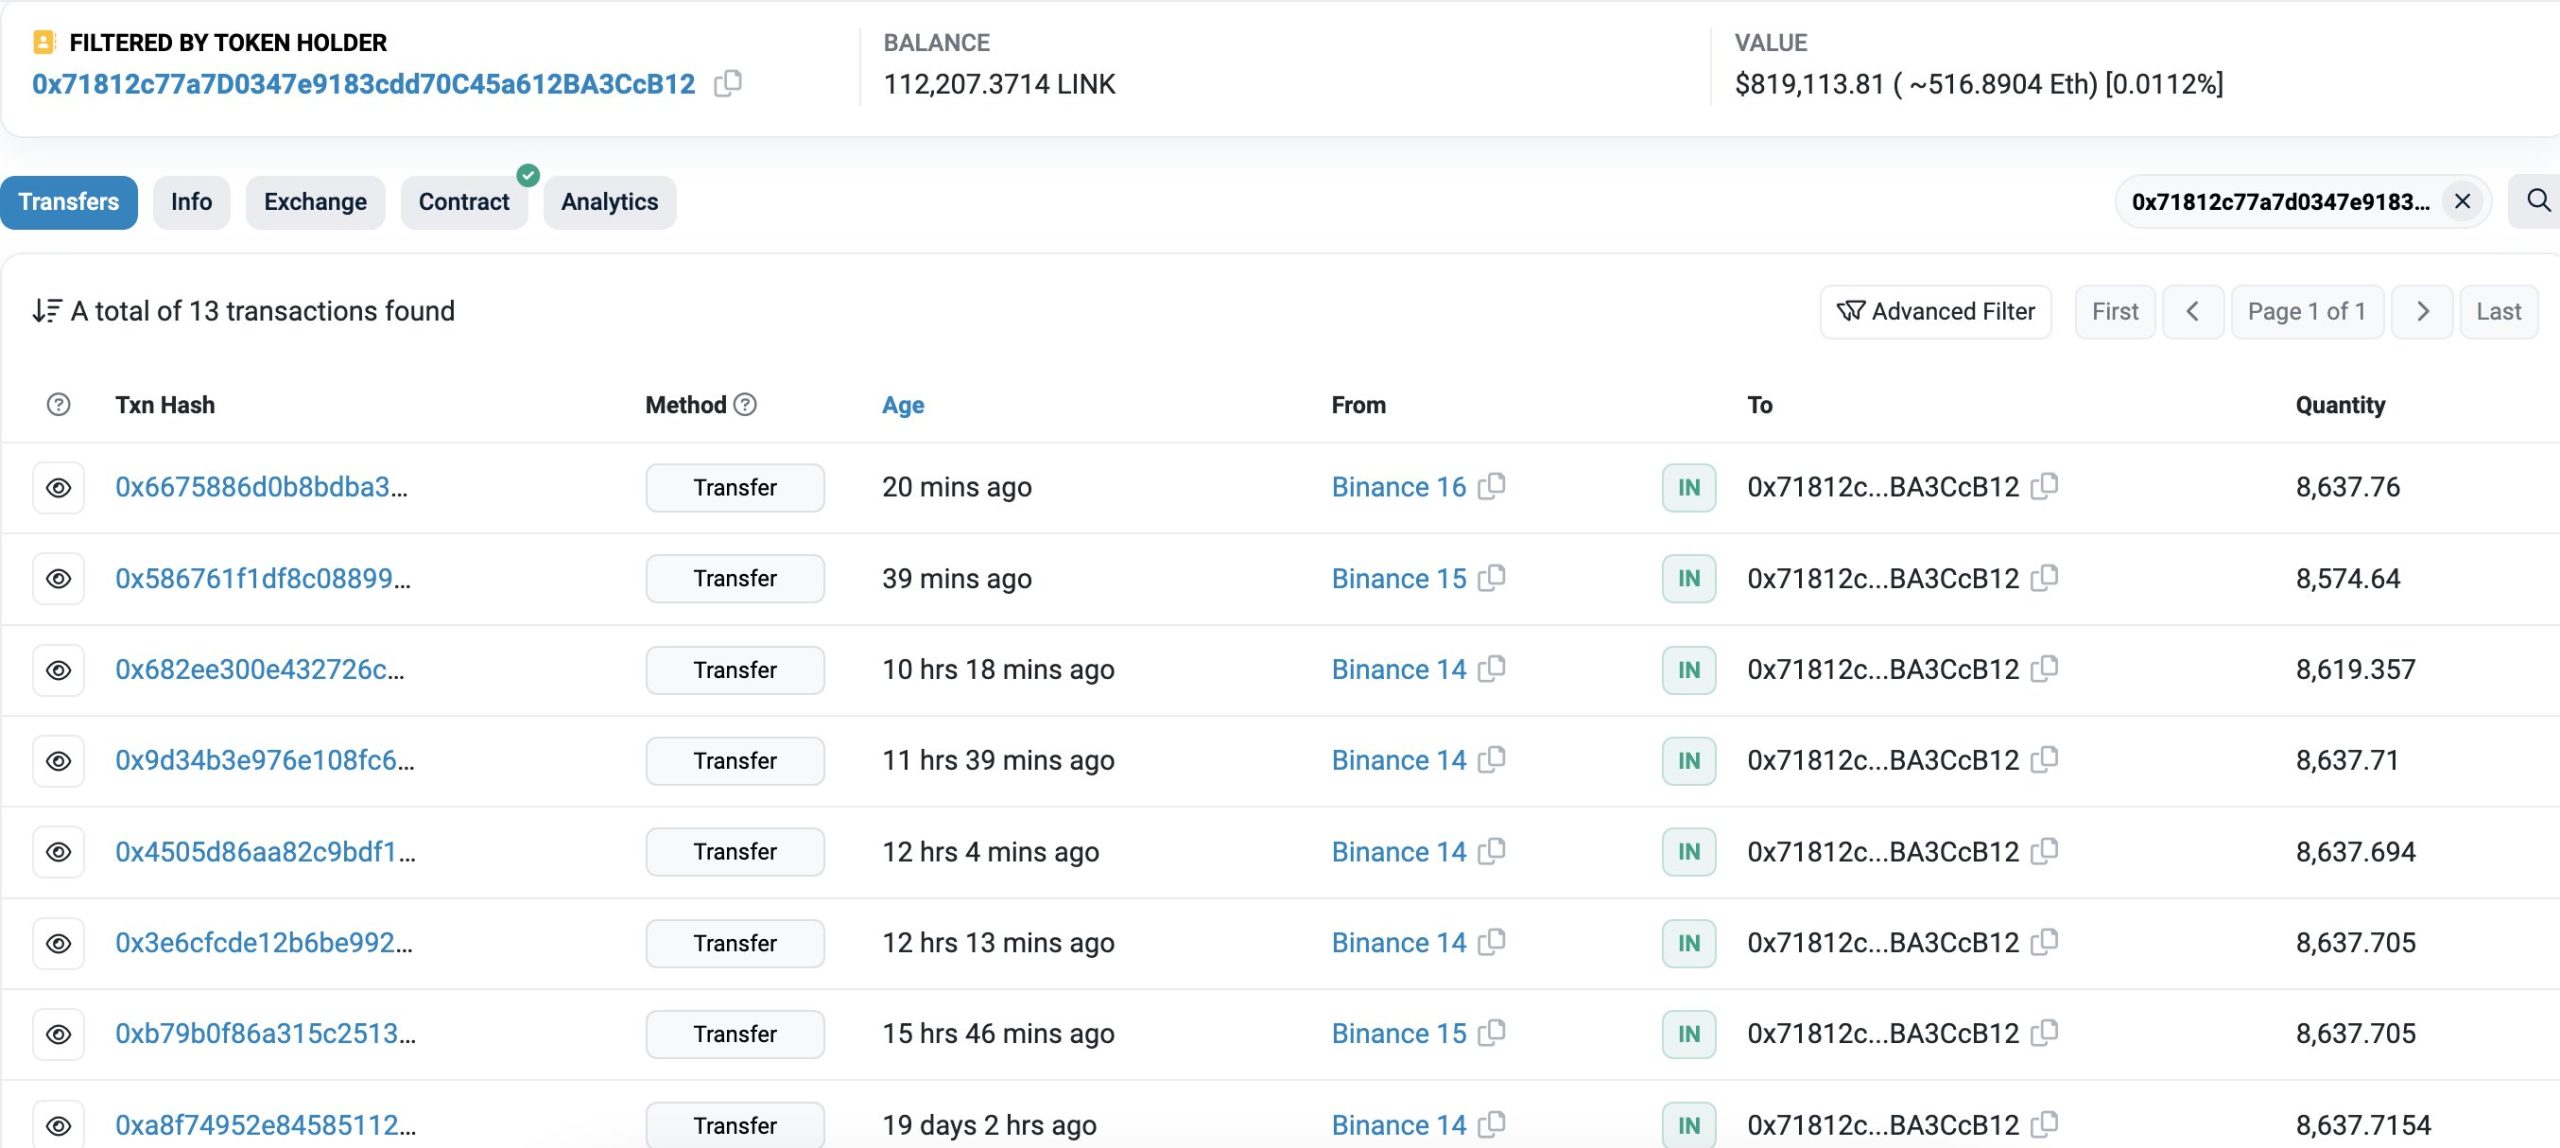Click the Method help question icon
This screenshot has height=1148, width=2560.
745,404
